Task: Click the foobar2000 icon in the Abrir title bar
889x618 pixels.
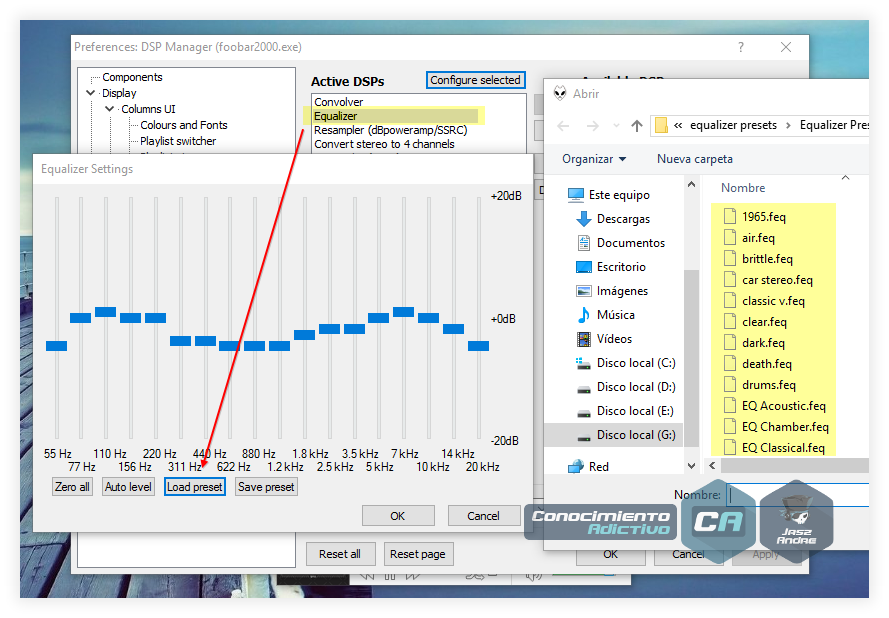Action: (559, 93)
